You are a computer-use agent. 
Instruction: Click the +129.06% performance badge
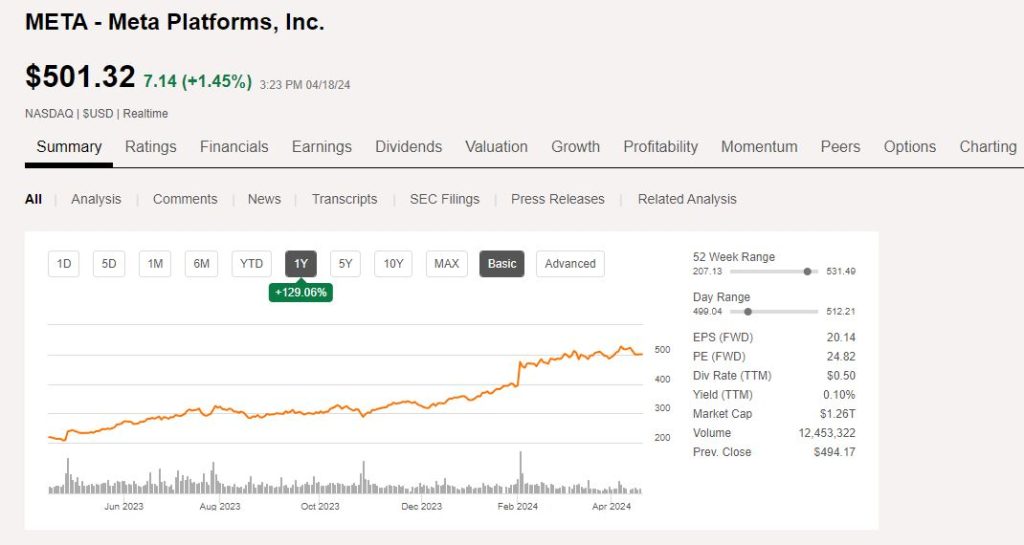[300, 292]
